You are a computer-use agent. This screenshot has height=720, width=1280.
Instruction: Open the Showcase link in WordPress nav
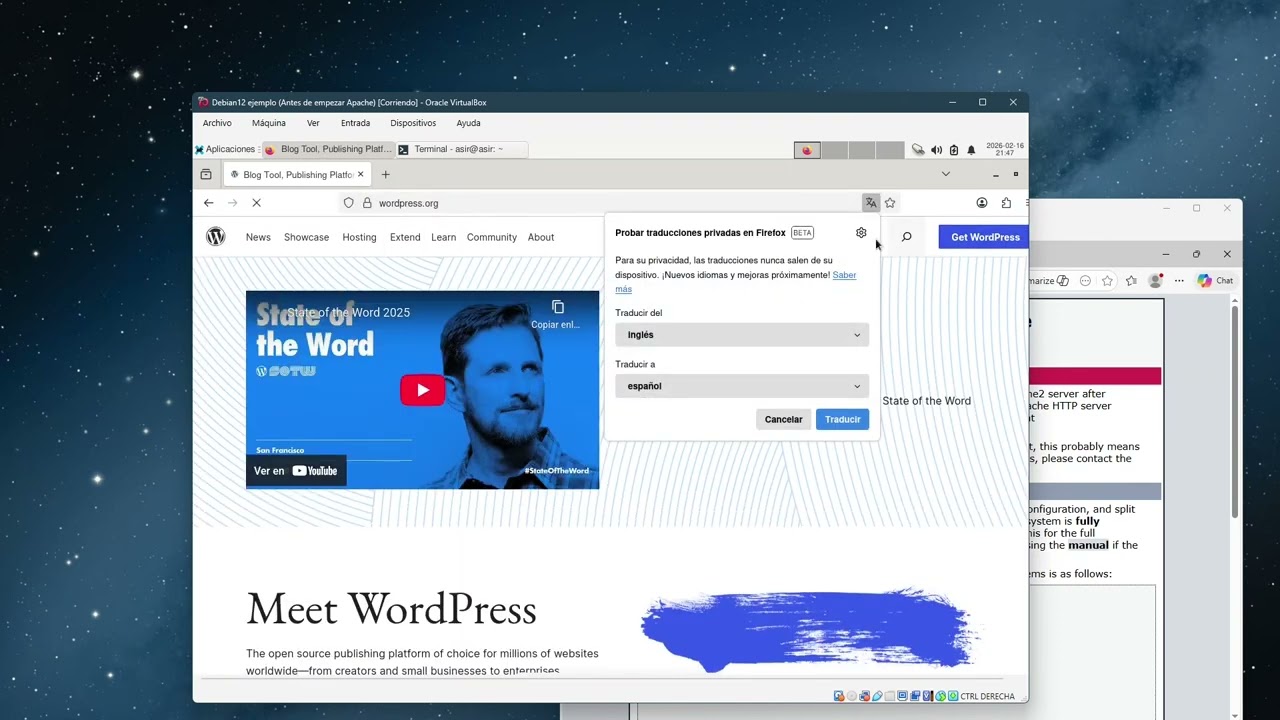tap(306, 237)
